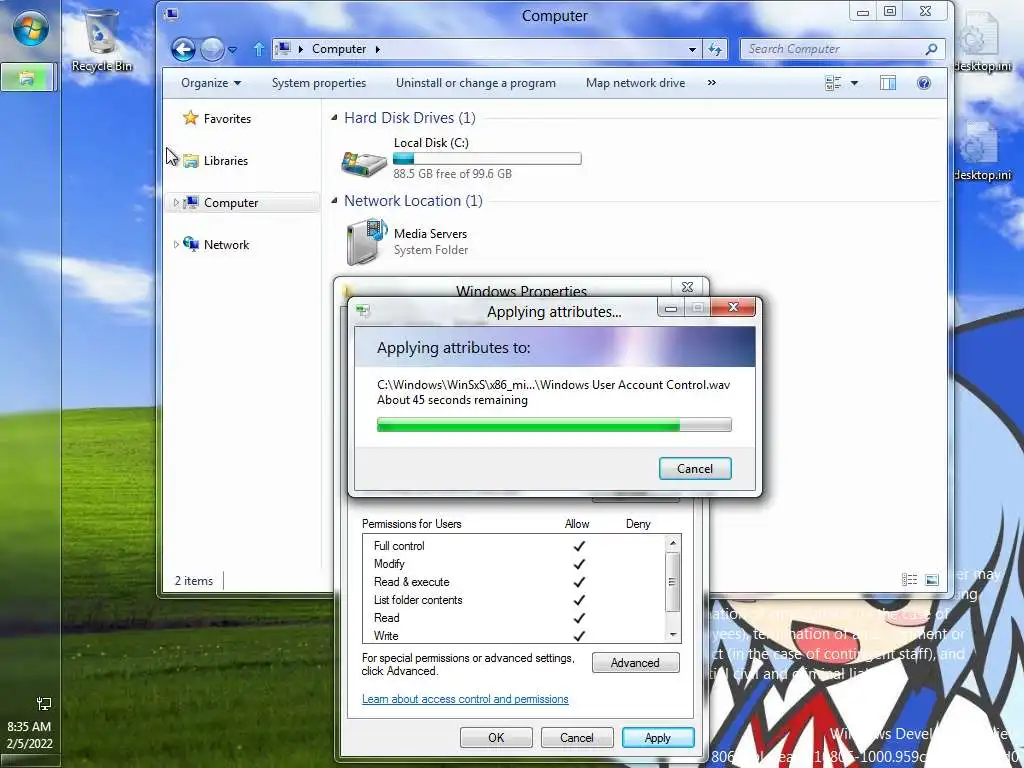Open System properties from toolbar
The height and width of the screenshot is (768, 1024).
319,83
